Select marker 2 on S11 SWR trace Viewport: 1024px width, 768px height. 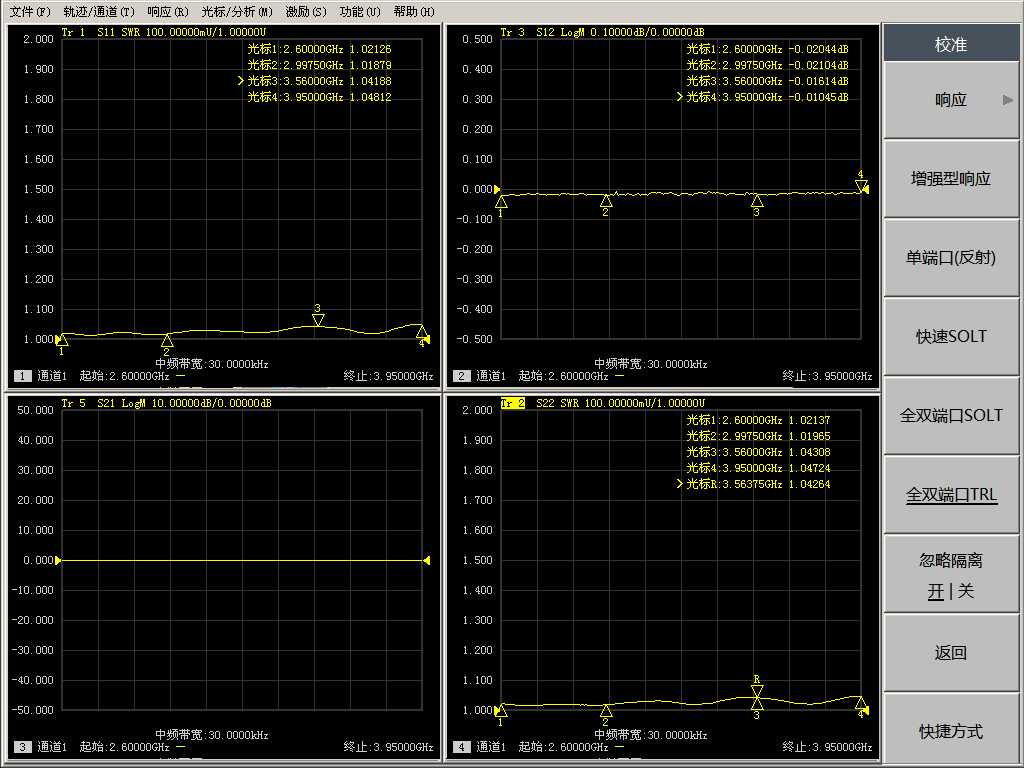click(x=167, y=345)
